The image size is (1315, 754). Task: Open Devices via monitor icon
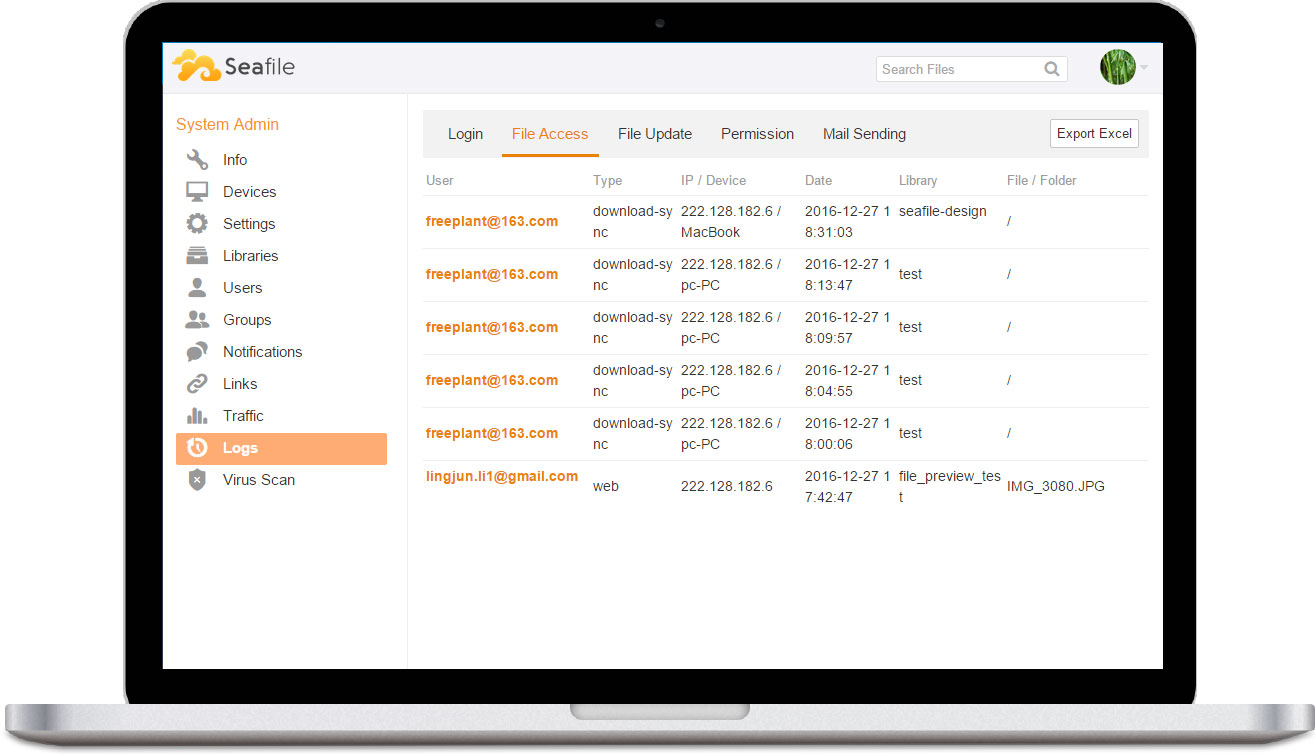coord(197,192)
